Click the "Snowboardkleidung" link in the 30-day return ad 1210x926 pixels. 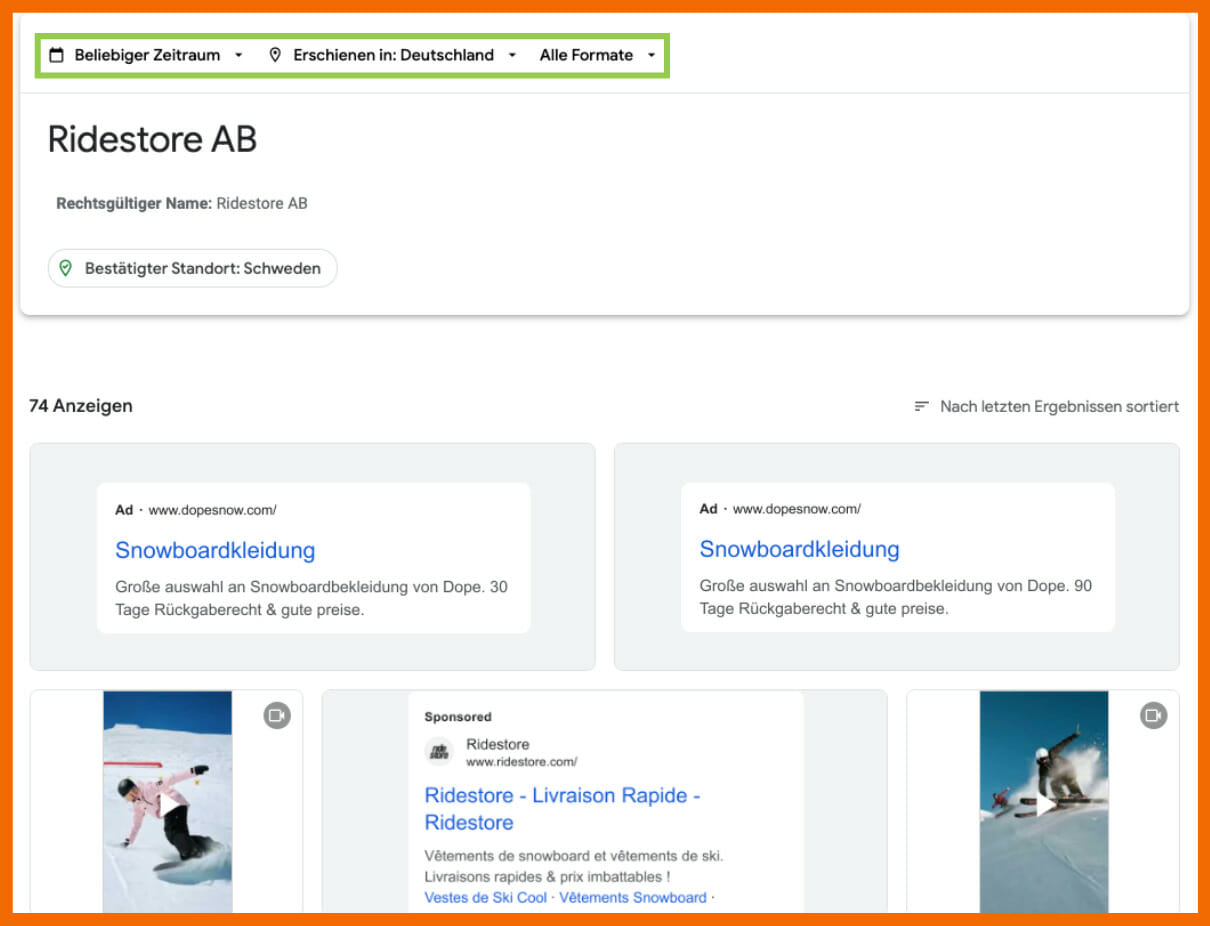click(215, 550)
